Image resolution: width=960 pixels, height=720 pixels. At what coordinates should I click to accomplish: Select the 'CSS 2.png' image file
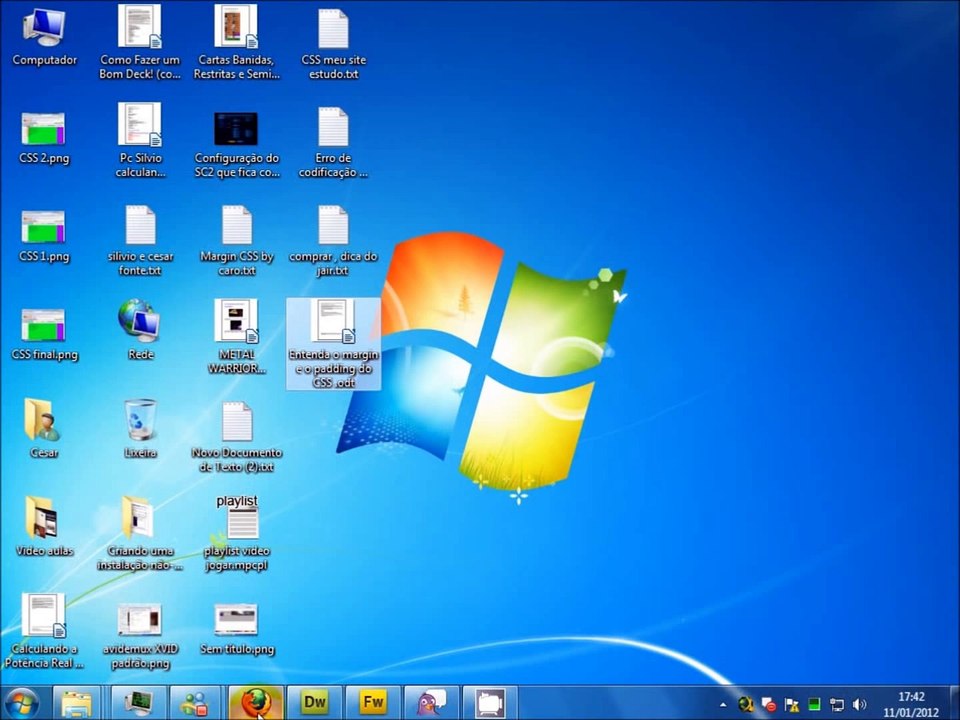(x=44, y=138)
